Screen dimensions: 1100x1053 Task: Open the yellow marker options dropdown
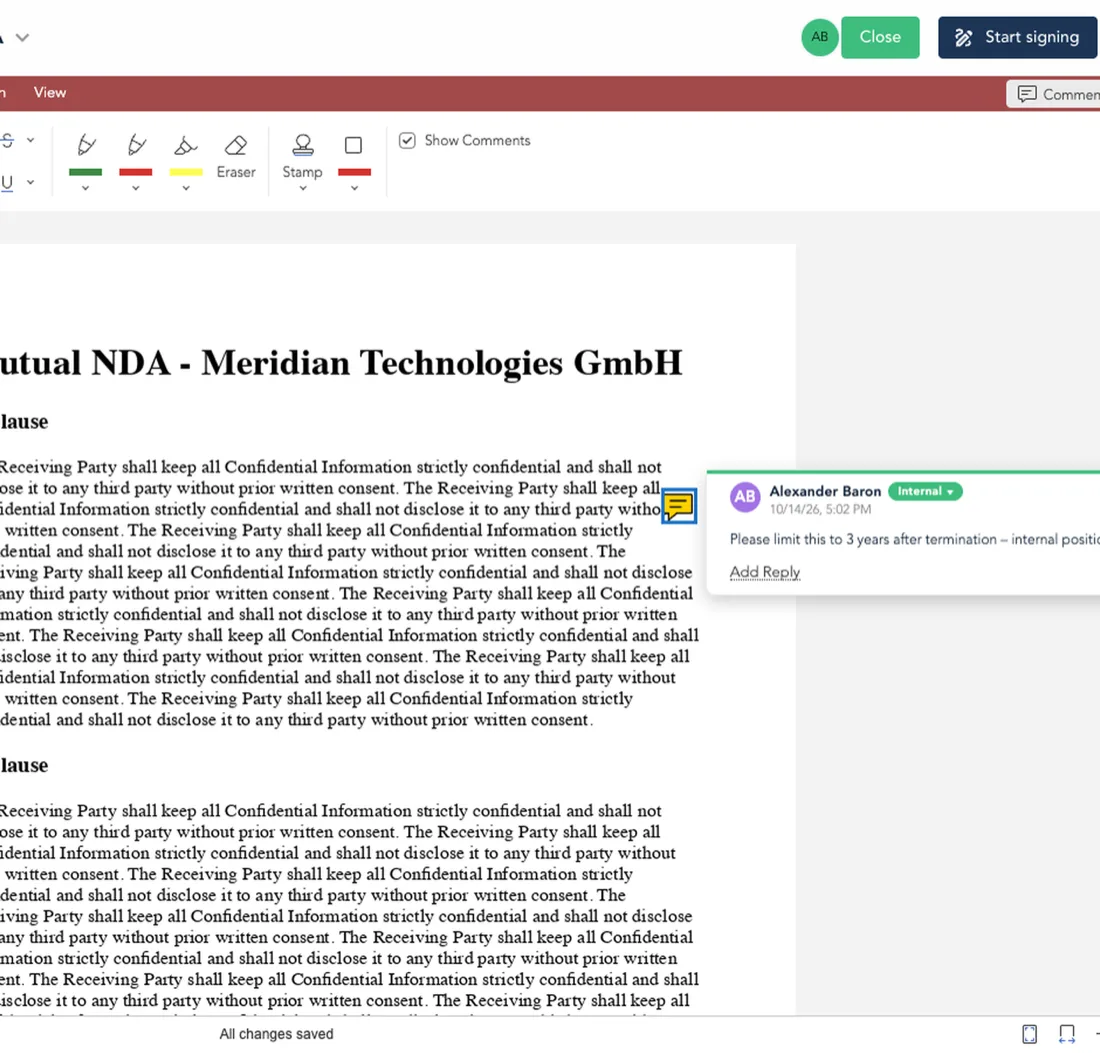click(x=186, y=188)
